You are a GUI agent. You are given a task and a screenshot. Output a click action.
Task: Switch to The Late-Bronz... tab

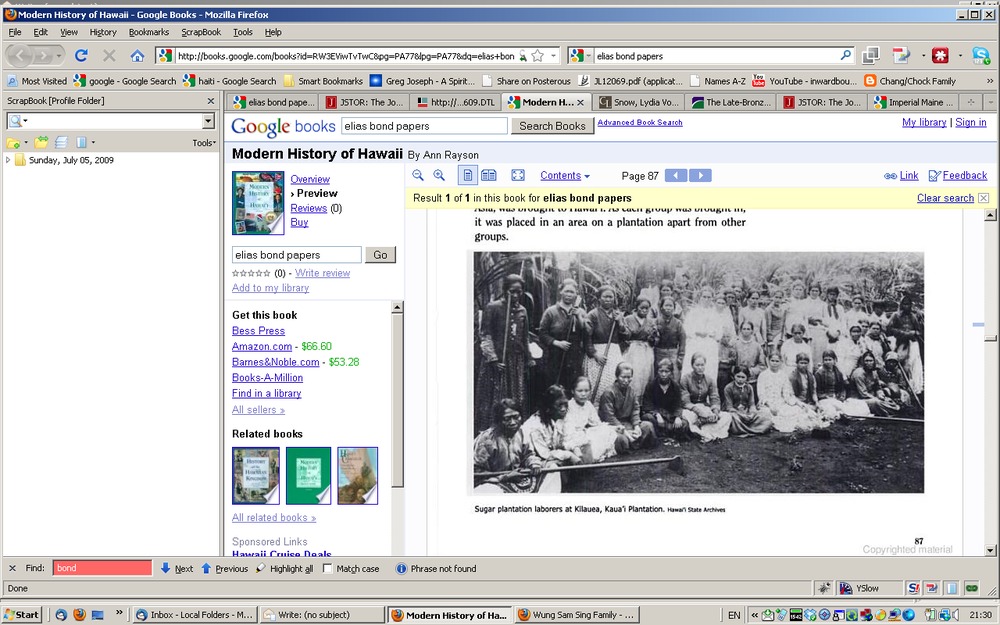click(731, 102)
